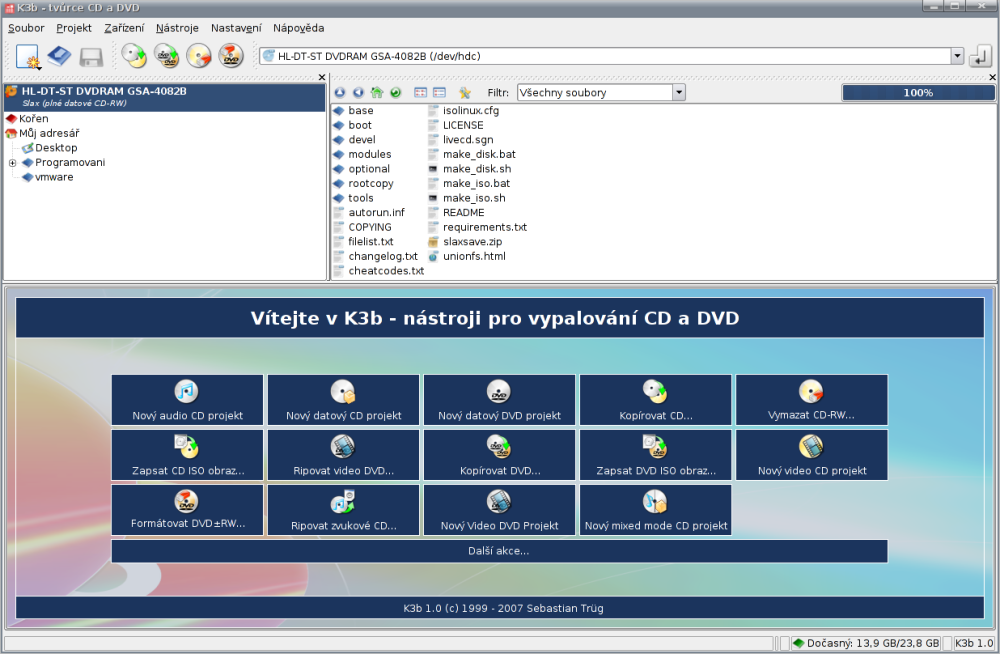Image resolution: width=1000 pixels, height=654 pixels.
Task: Click the Erase CD-RW toolbar icon
Action: (x=199, y=56)
